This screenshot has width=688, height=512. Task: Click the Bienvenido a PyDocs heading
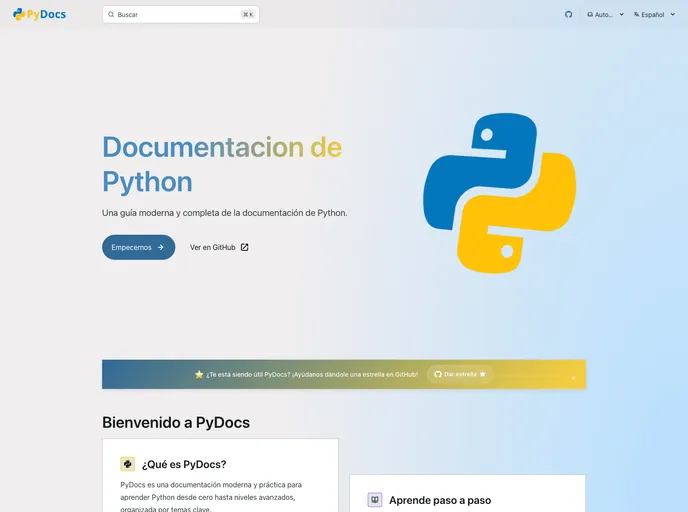pyautogui.click(x=176, y=422)
